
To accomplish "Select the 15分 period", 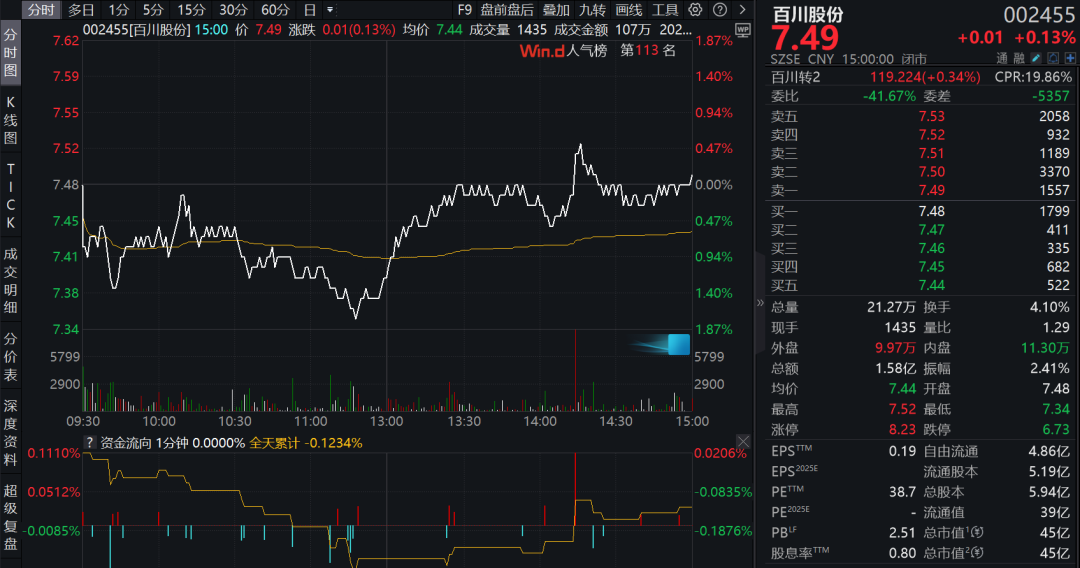I will (191, 10).
